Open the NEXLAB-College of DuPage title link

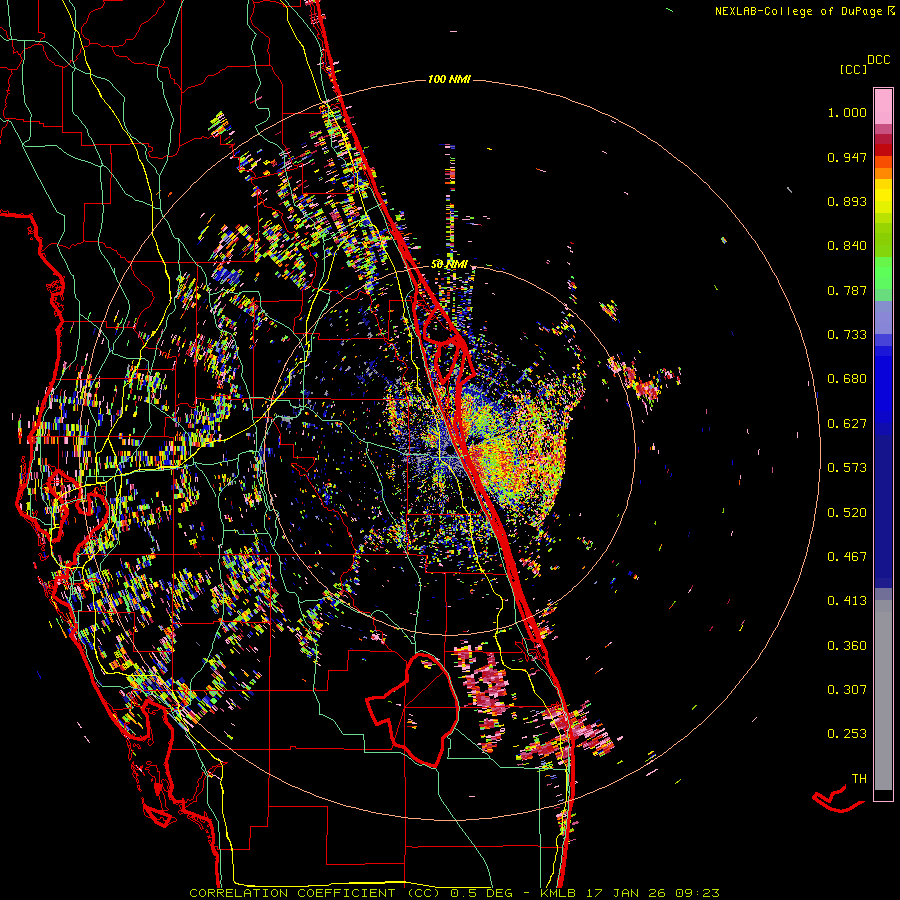coord(800,11)
